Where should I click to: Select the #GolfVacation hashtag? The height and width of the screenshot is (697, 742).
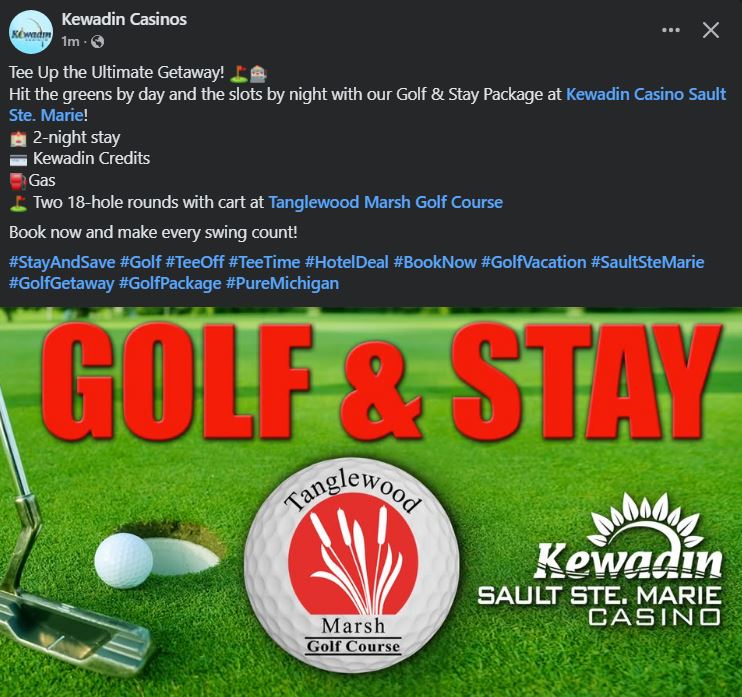pyautogui.click(x=533, y=263)
